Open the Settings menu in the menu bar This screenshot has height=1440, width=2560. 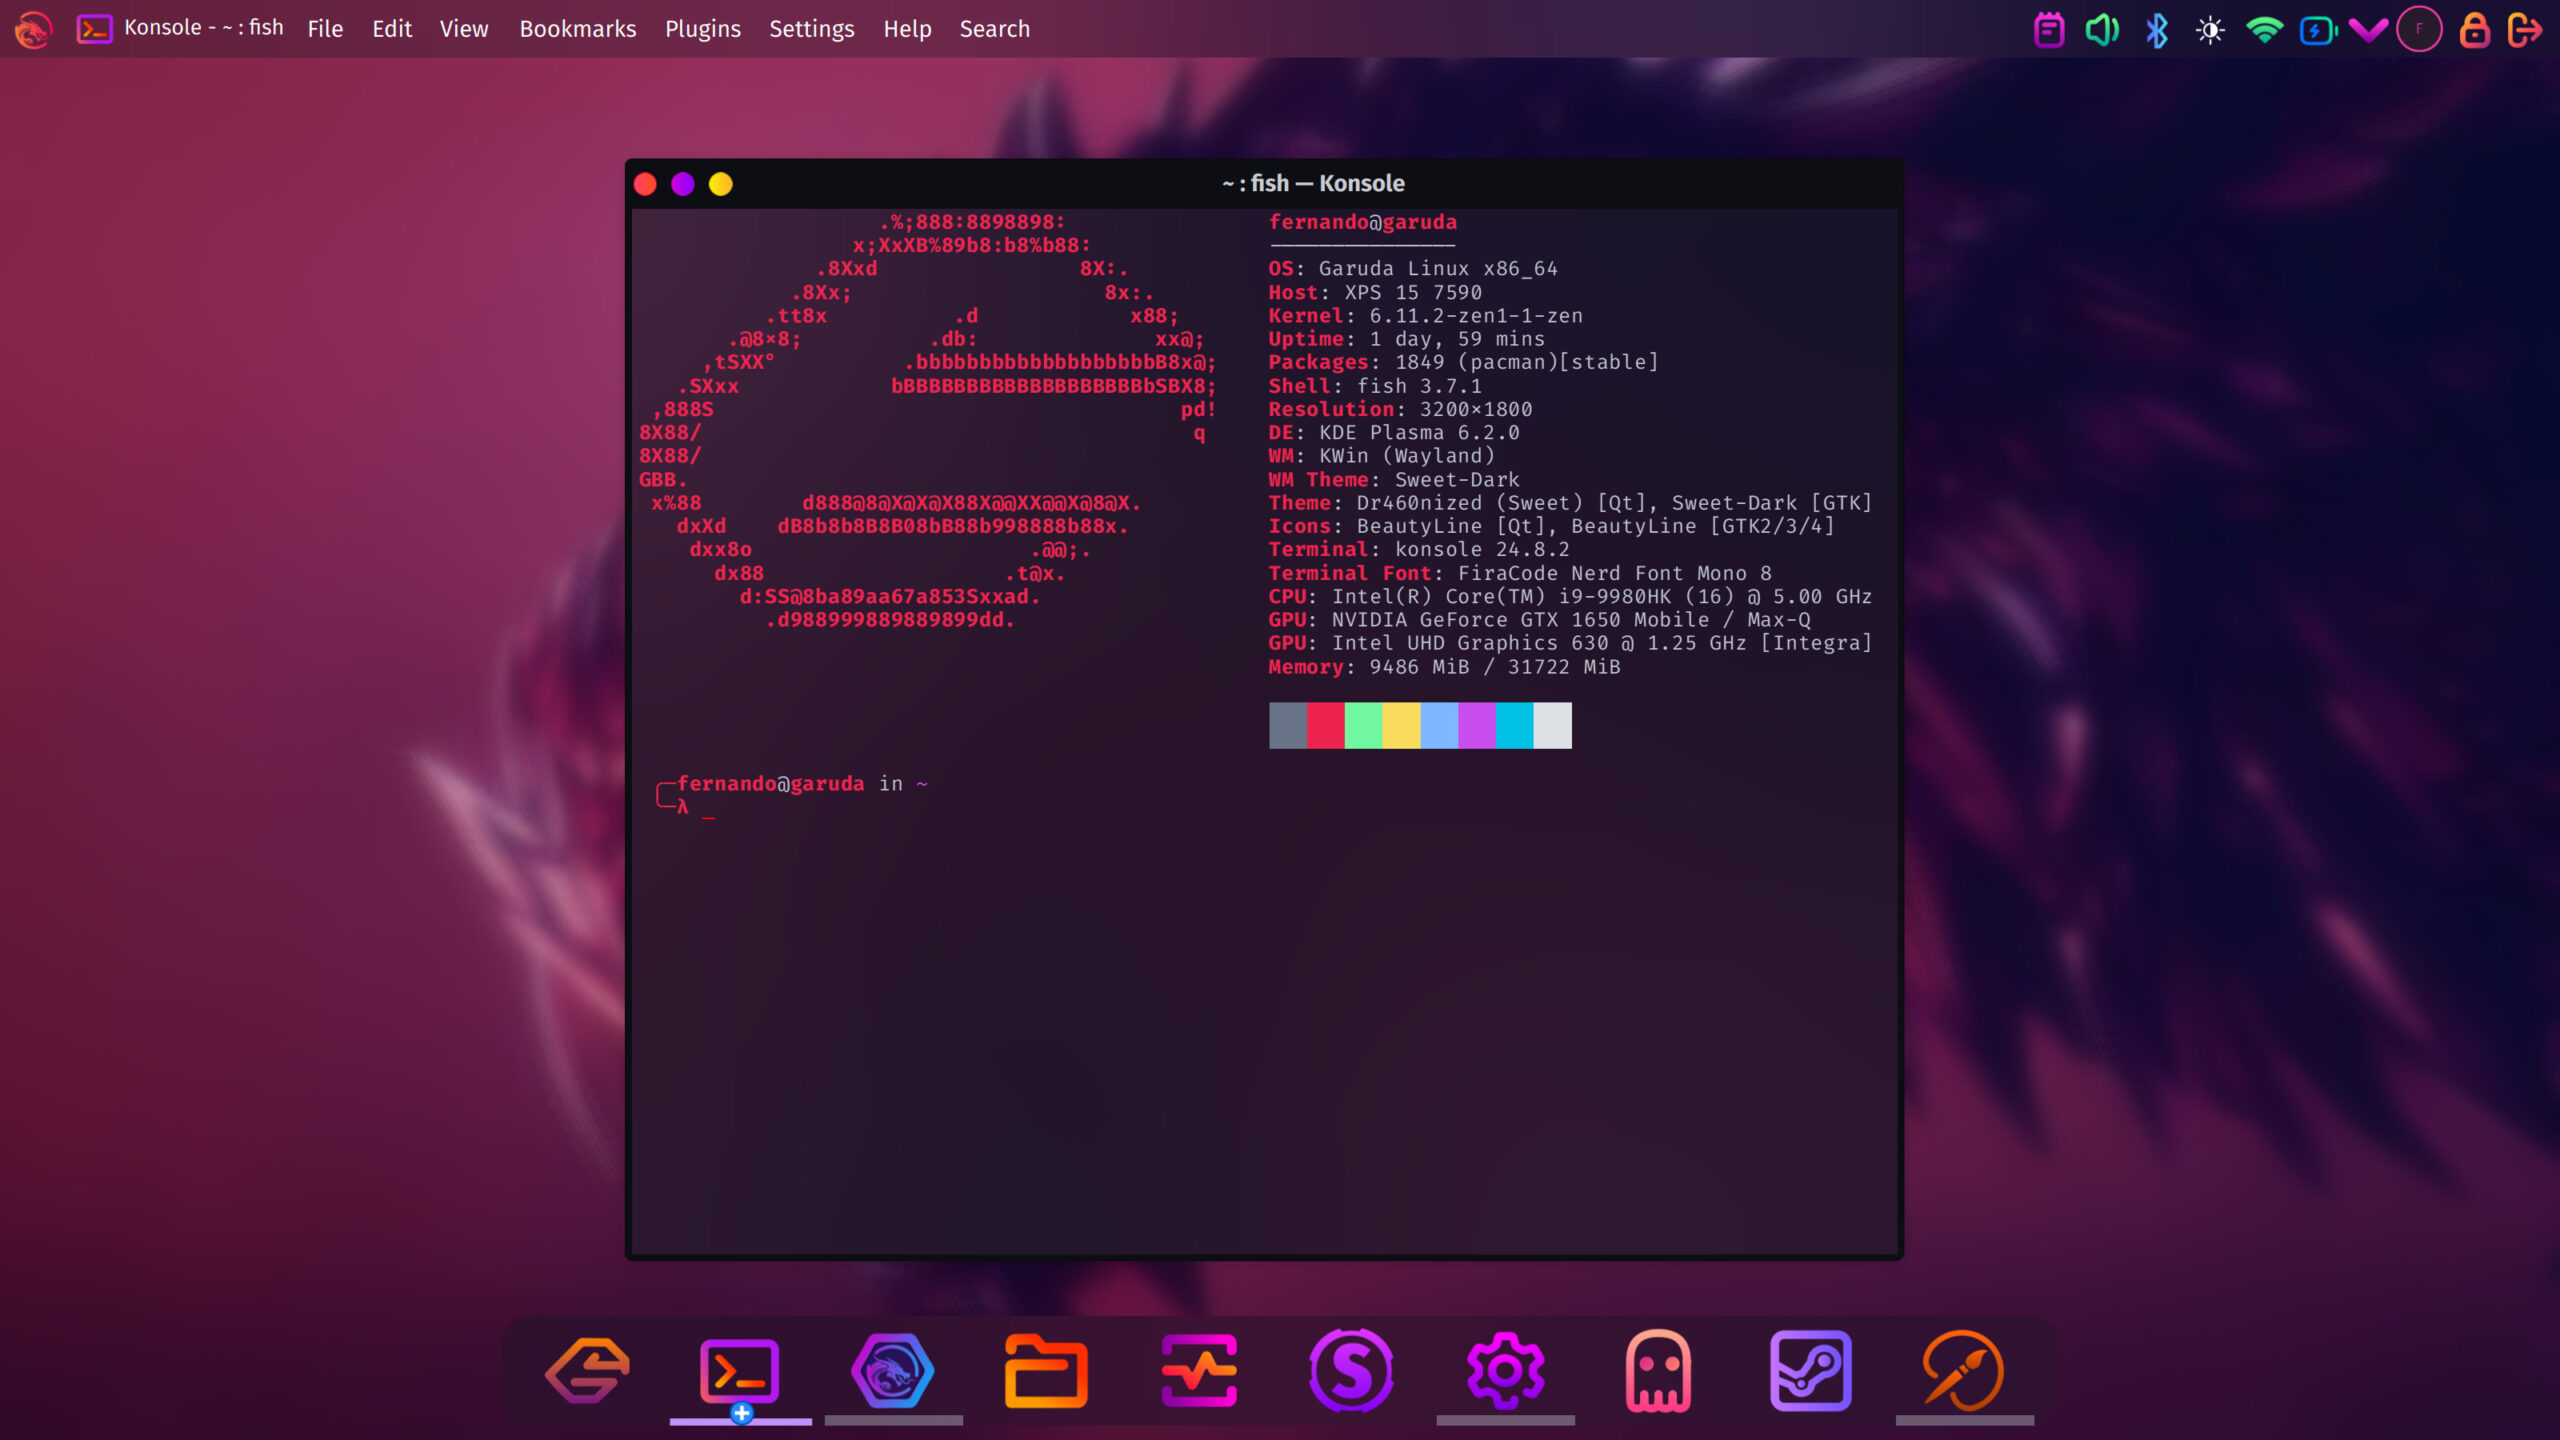coord(811,29)
